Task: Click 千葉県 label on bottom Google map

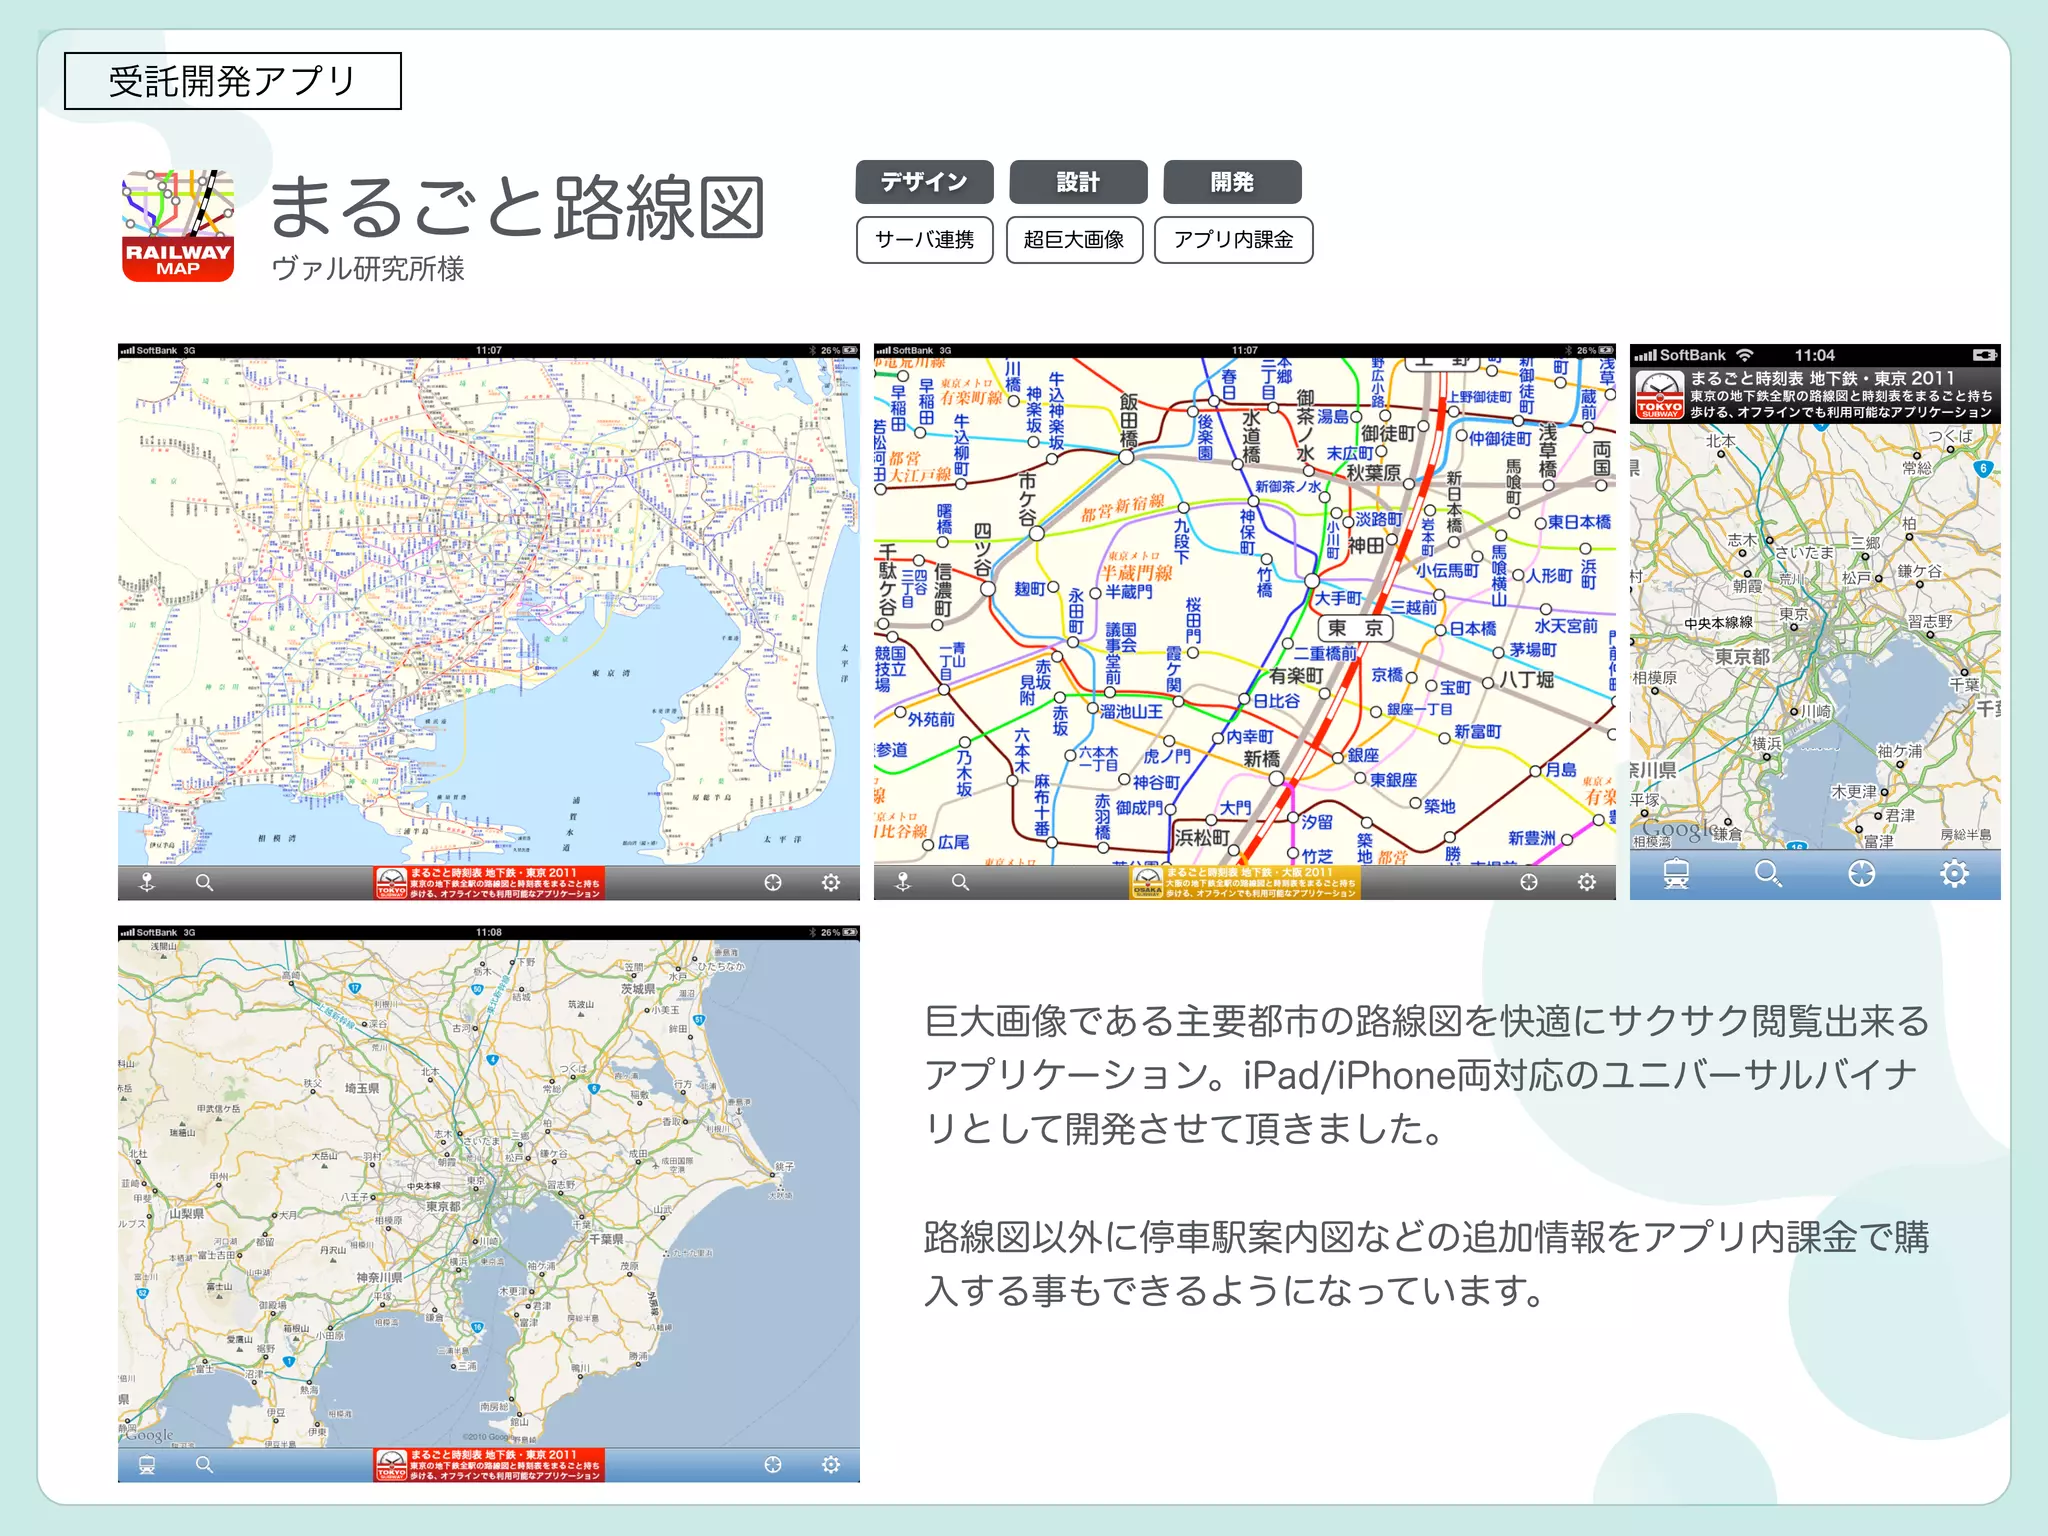Action: click(606, 1239)
